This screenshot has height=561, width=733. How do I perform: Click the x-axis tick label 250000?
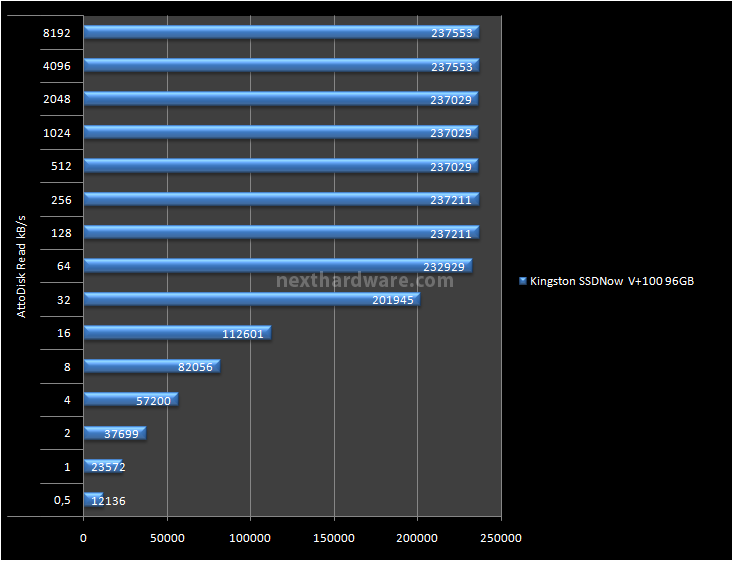pyautogui.click(x=501, y=539)
